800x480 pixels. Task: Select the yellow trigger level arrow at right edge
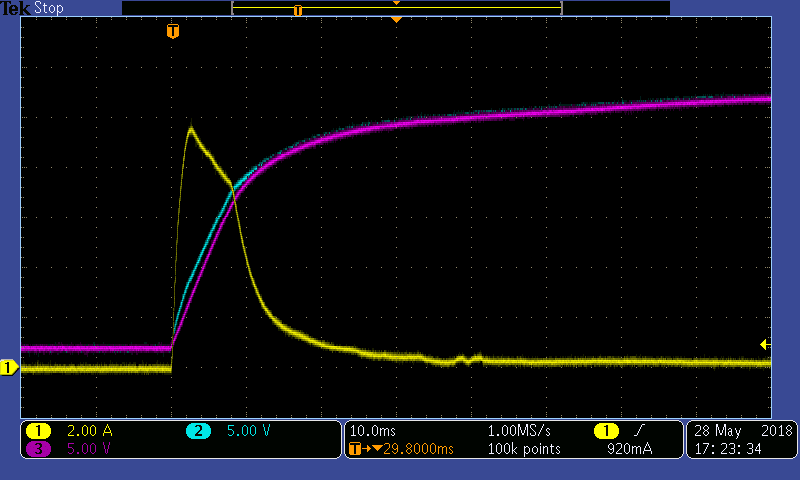pyautogui.click(x=765, y=345)
